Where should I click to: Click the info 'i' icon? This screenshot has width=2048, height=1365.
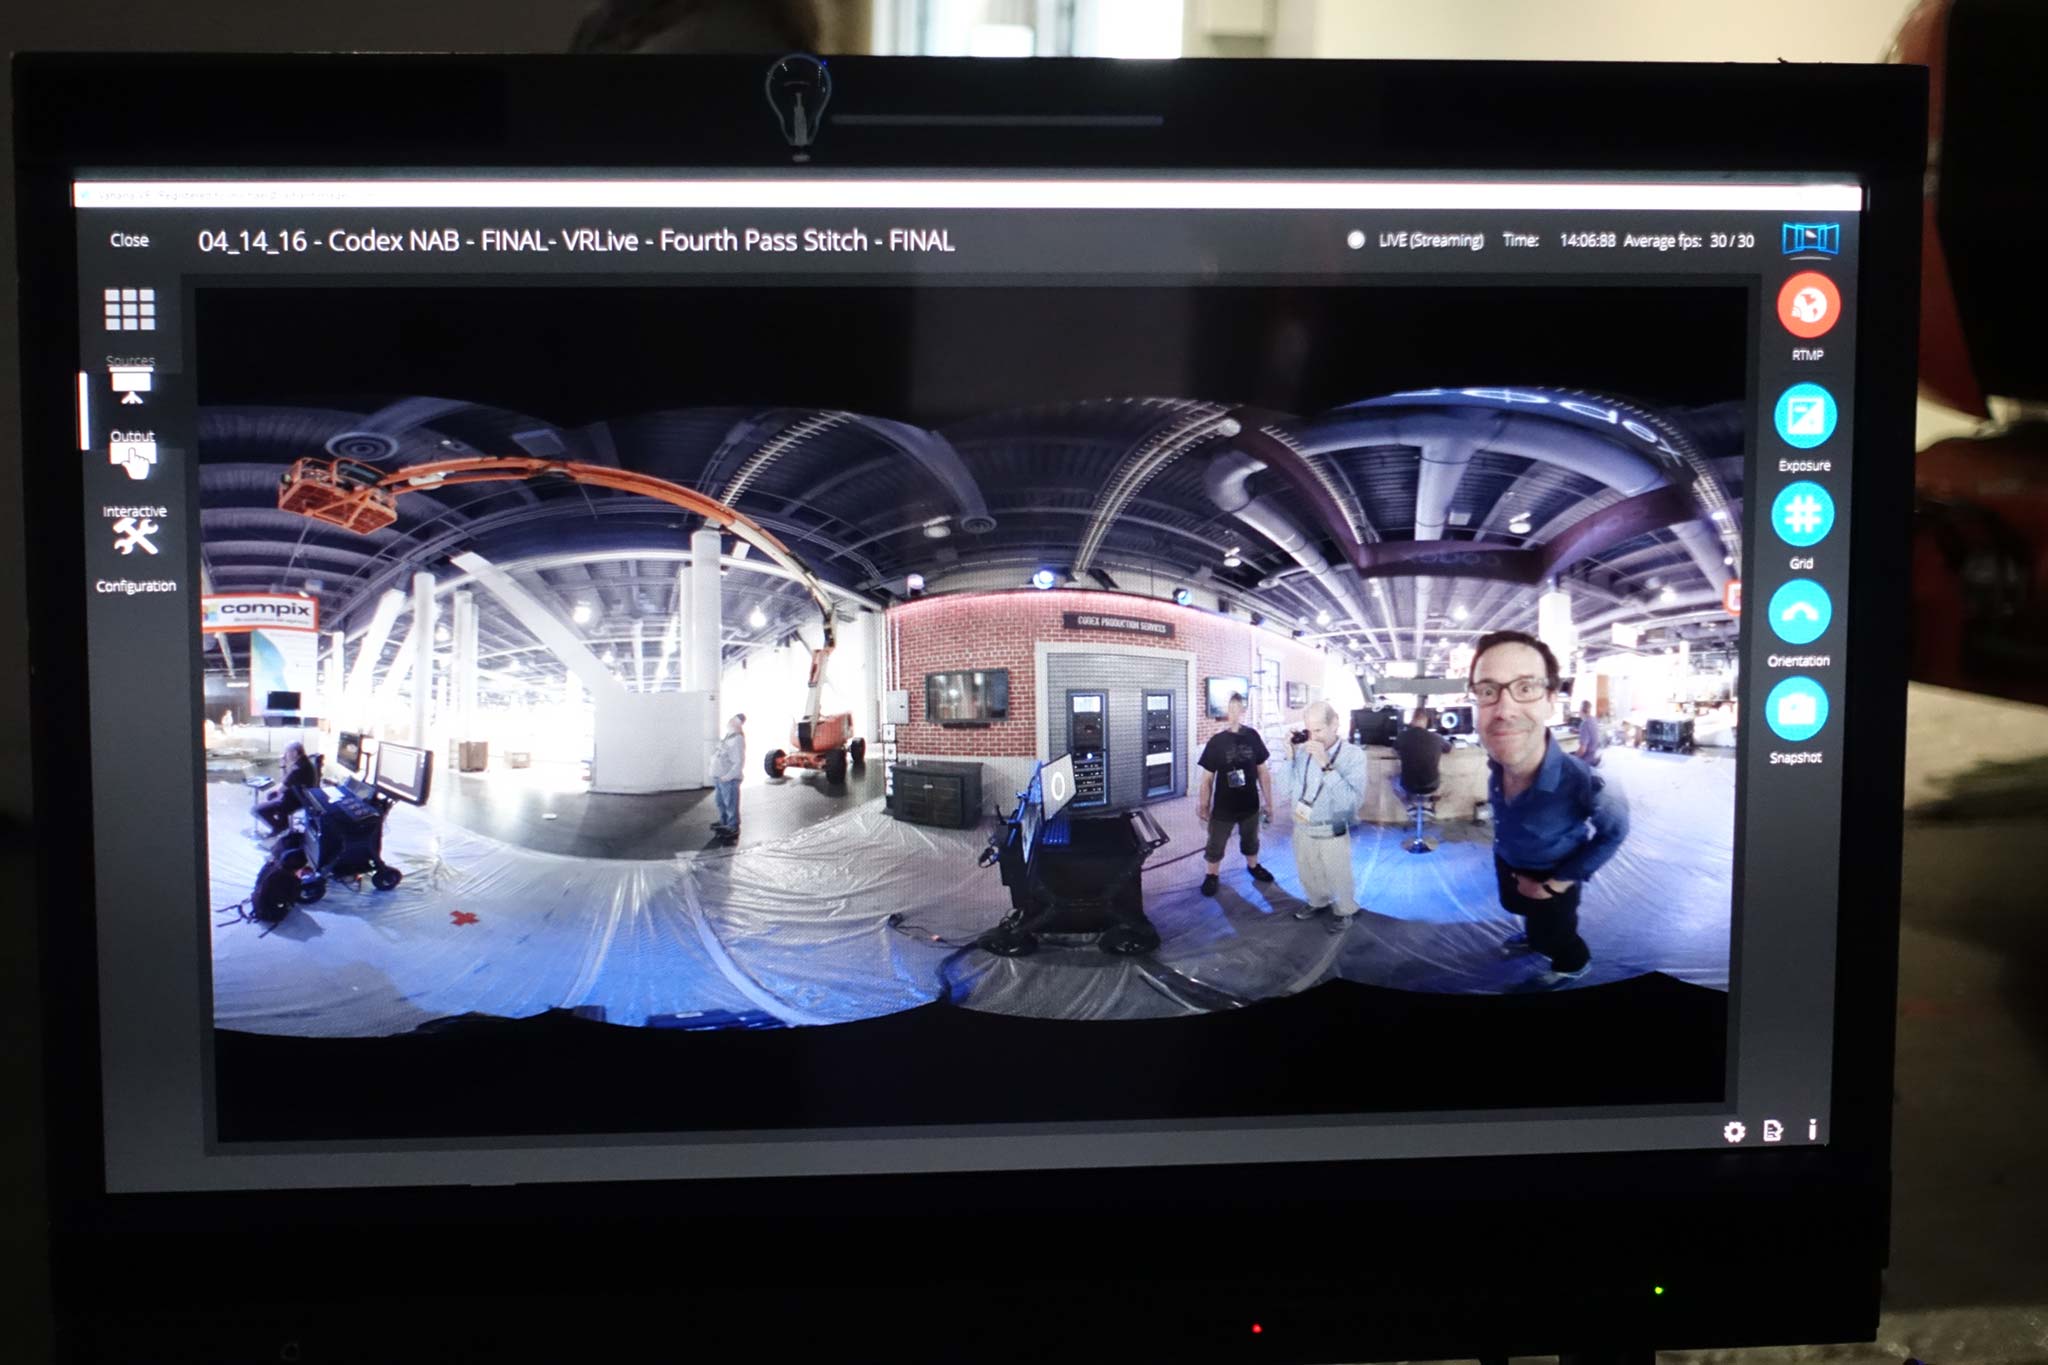(x=1812, y=1129)
